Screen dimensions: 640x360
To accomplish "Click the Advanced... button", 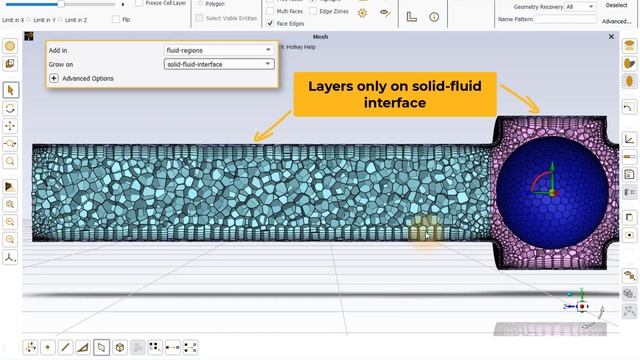I will click(x=616, y=21).
